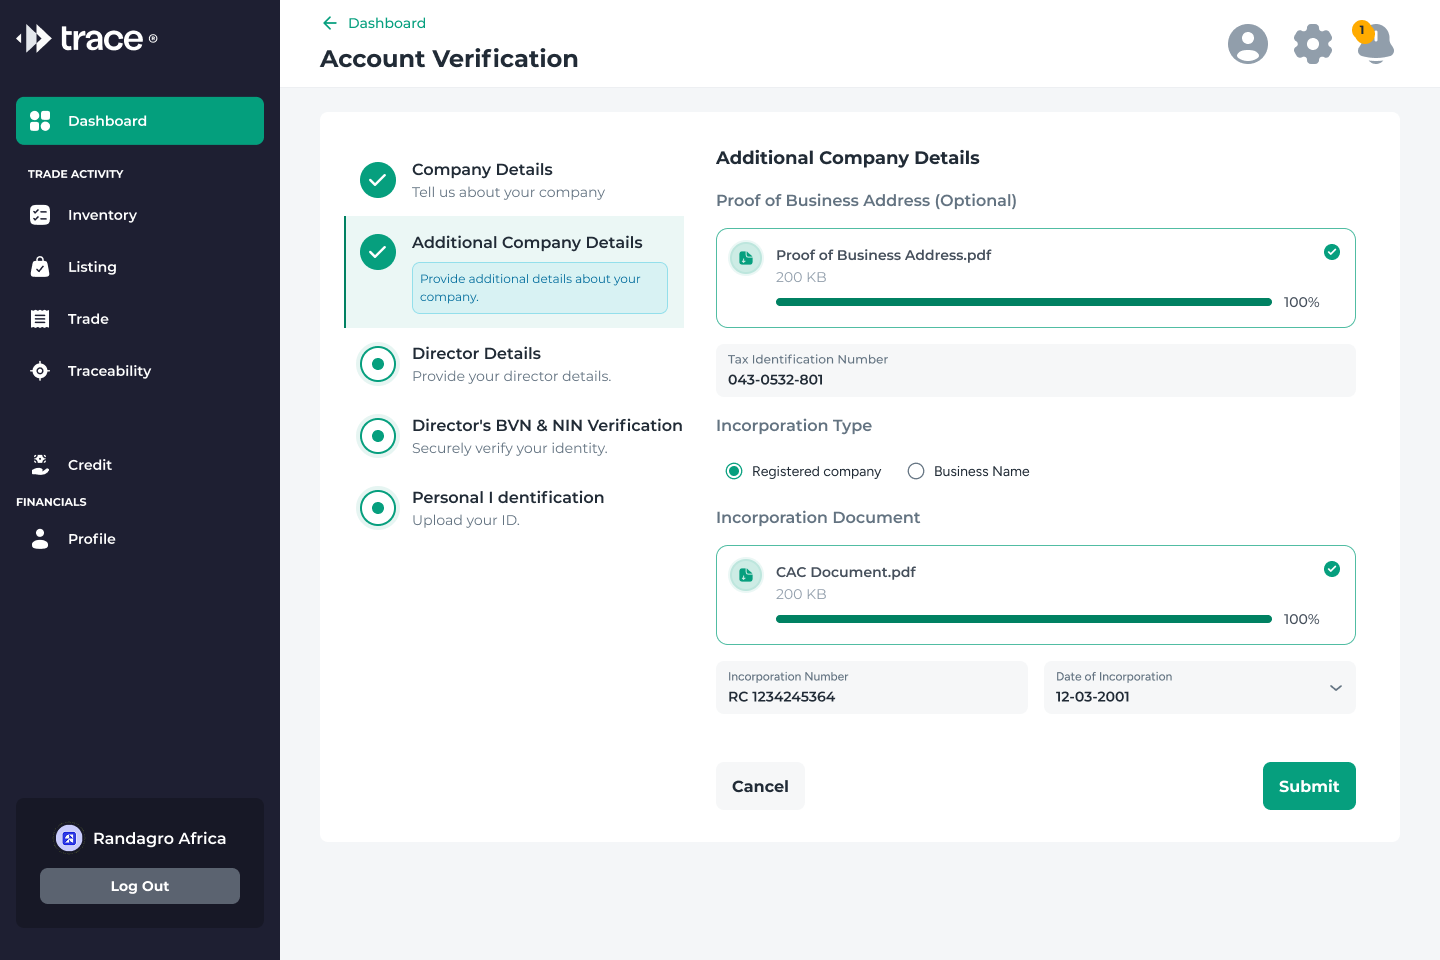Click the Director's BVN & NIN step circle

click(378, 436)
